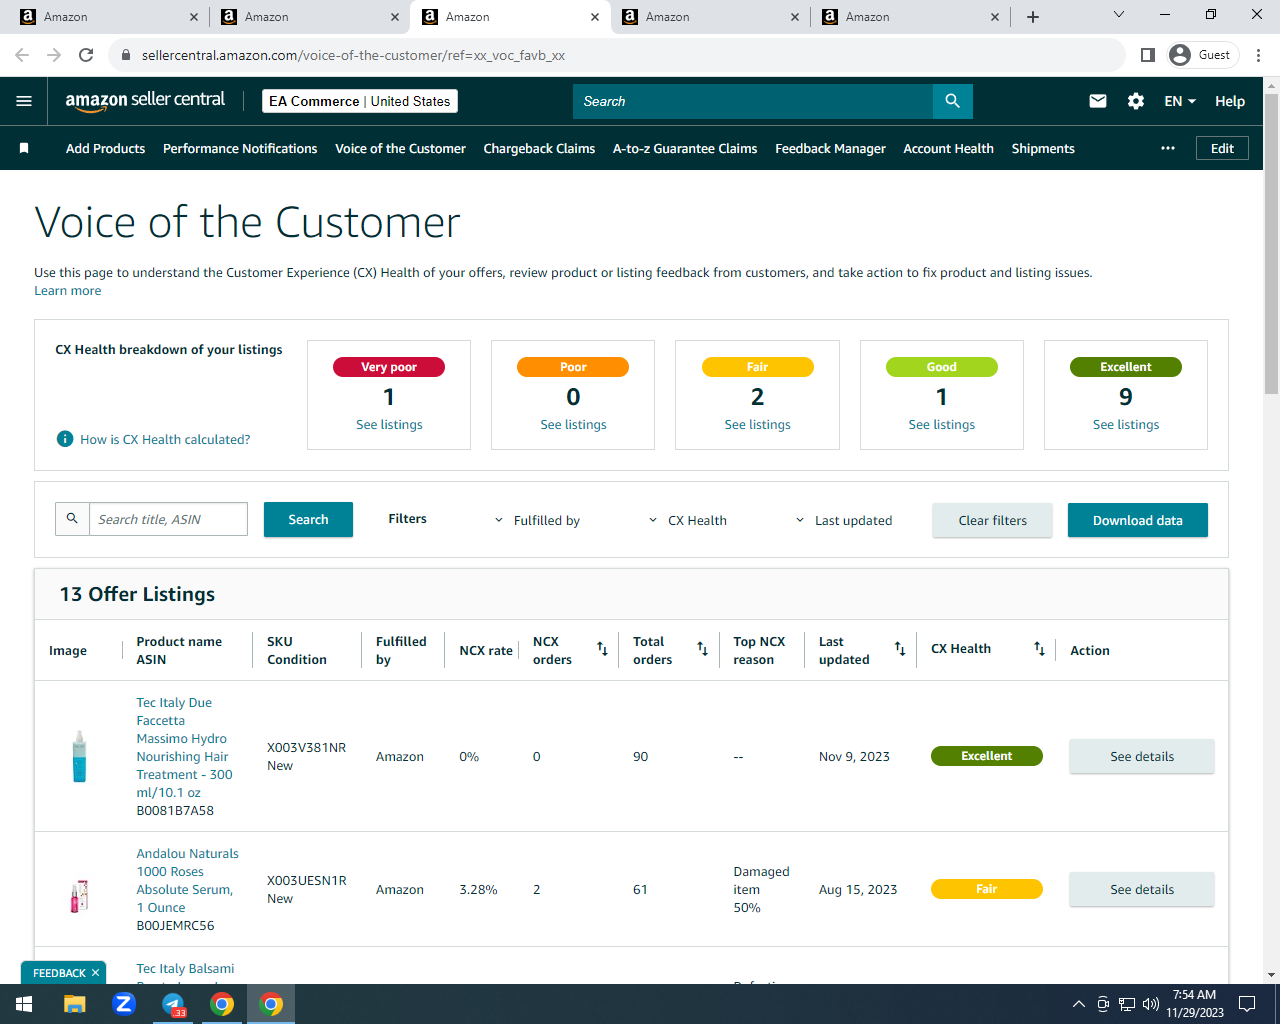Open Help in the header
Image resolution: width=1280 pixels, height=1024 pixels.
point(1230,101)
